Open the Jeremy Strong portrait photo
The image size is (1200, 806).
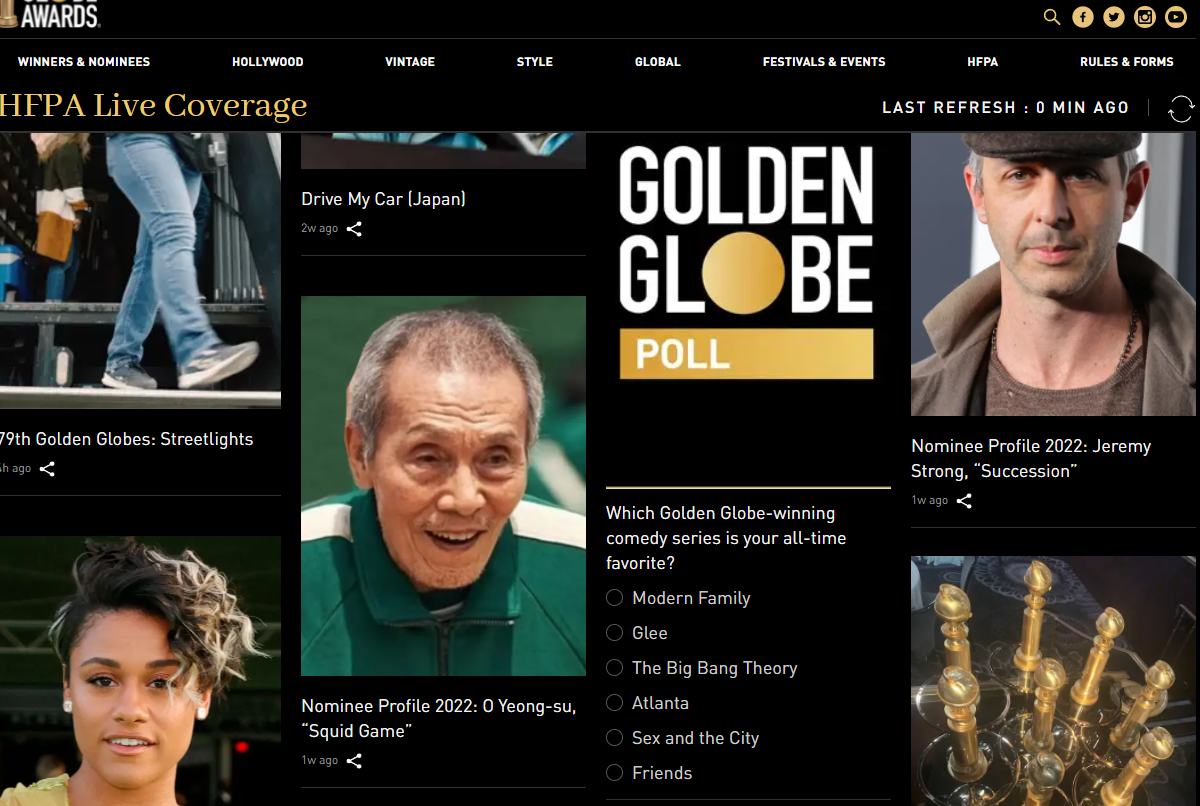click(1053, 274)
